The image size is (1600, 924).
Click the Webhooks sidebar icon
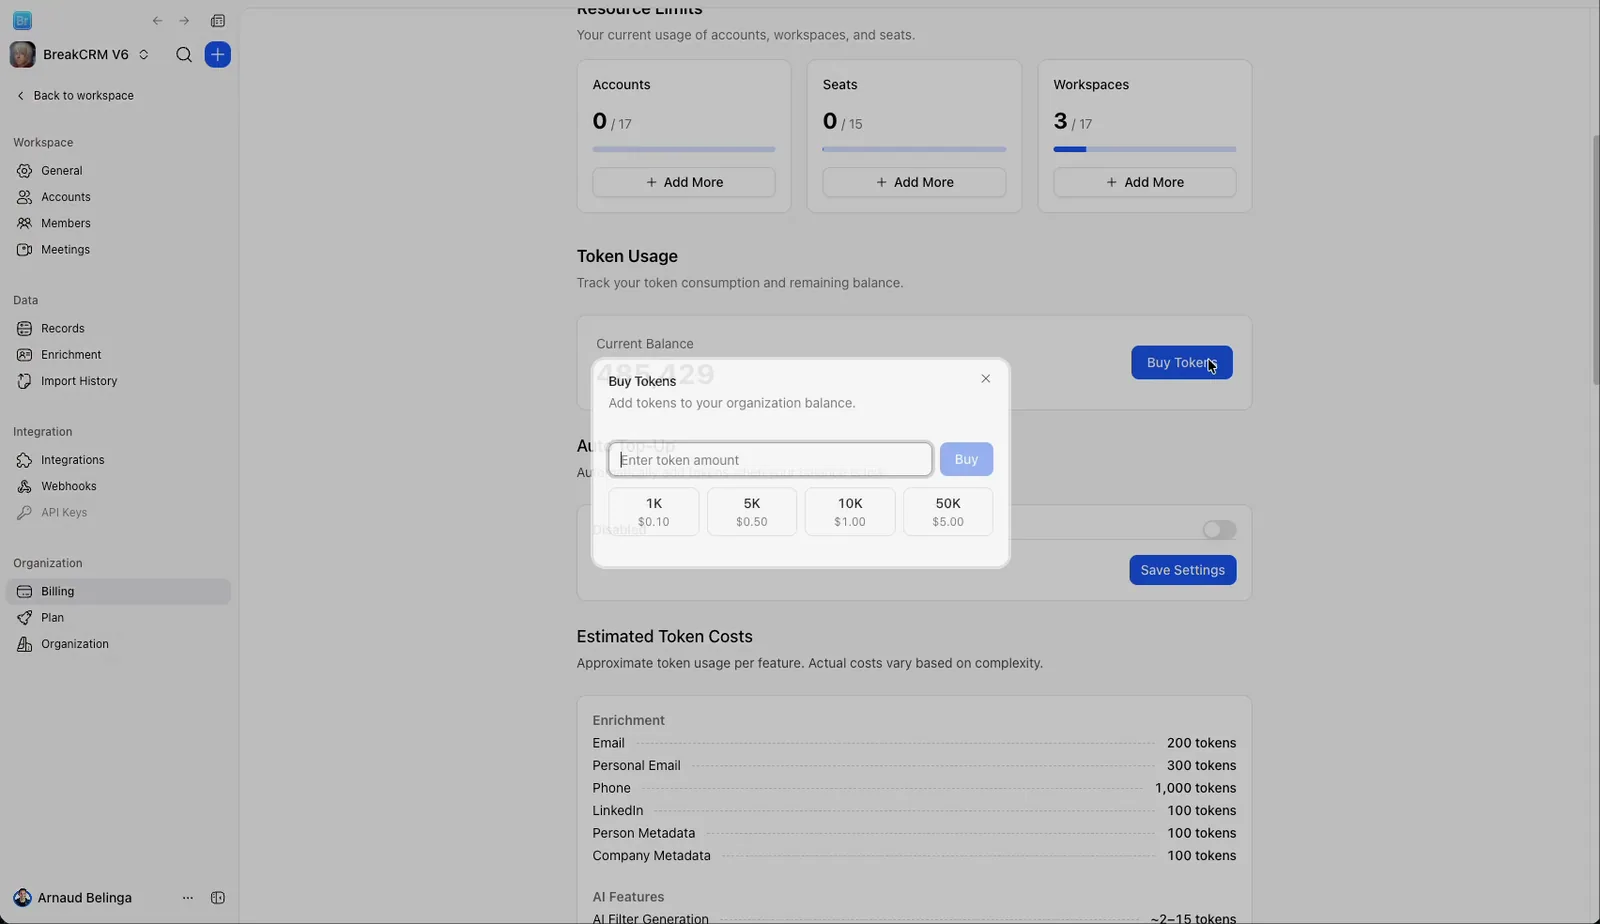click(24, 486)
